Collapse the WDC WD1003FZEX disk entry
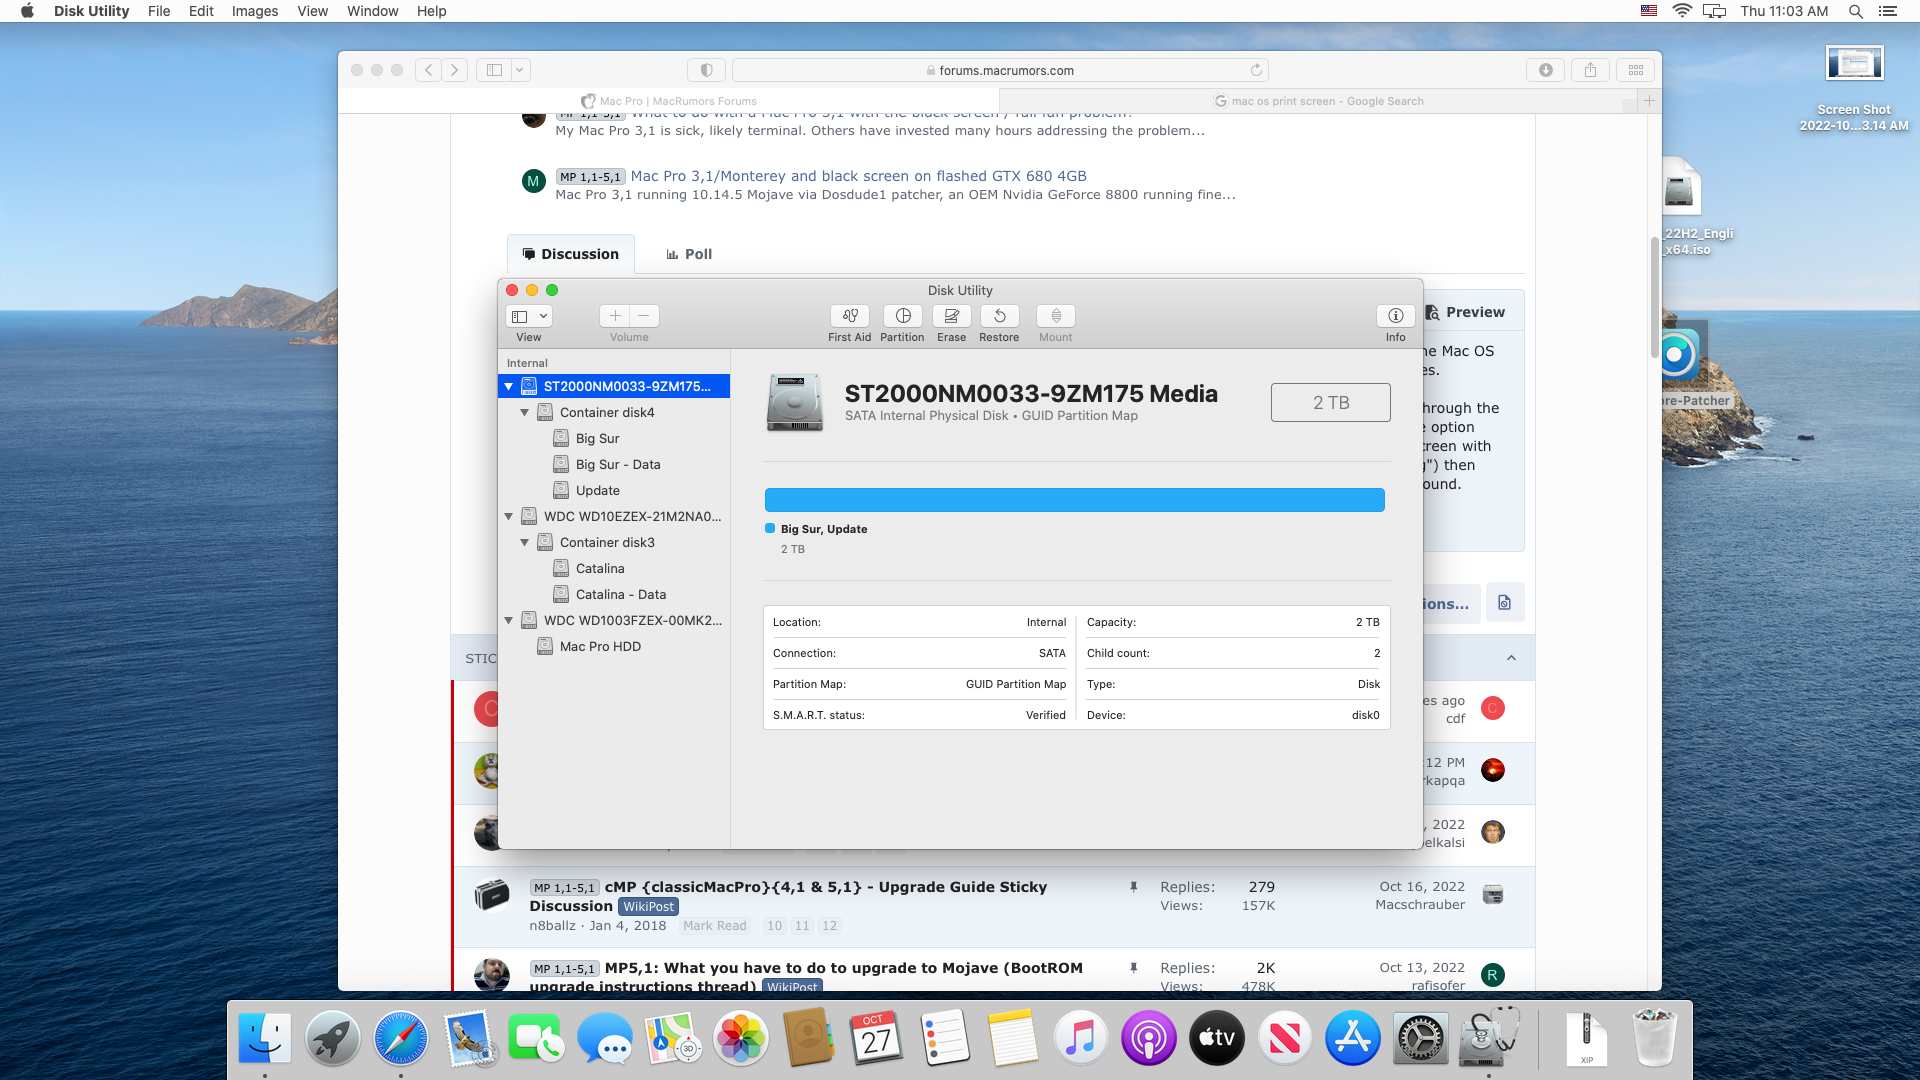 coord(509,621)
